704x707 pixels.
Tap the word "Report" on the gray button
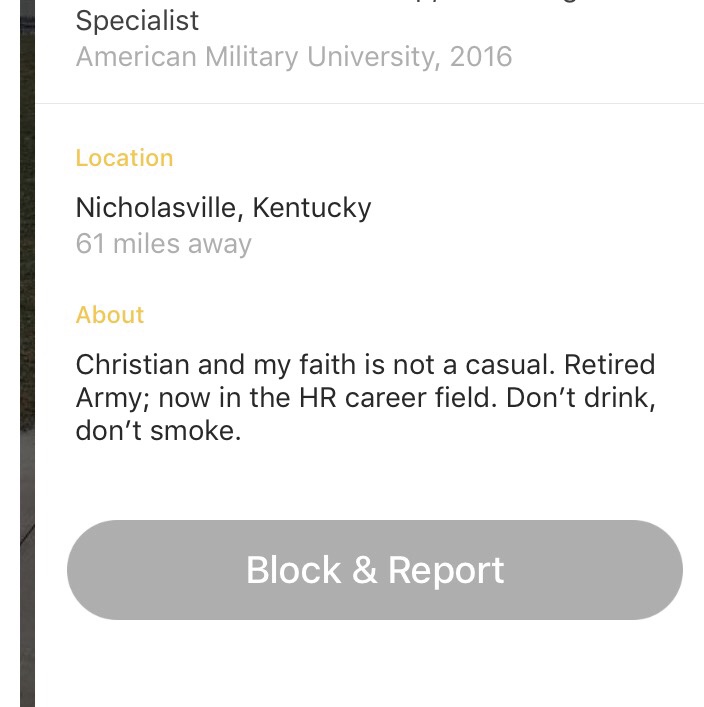click(x=446, y=570)
